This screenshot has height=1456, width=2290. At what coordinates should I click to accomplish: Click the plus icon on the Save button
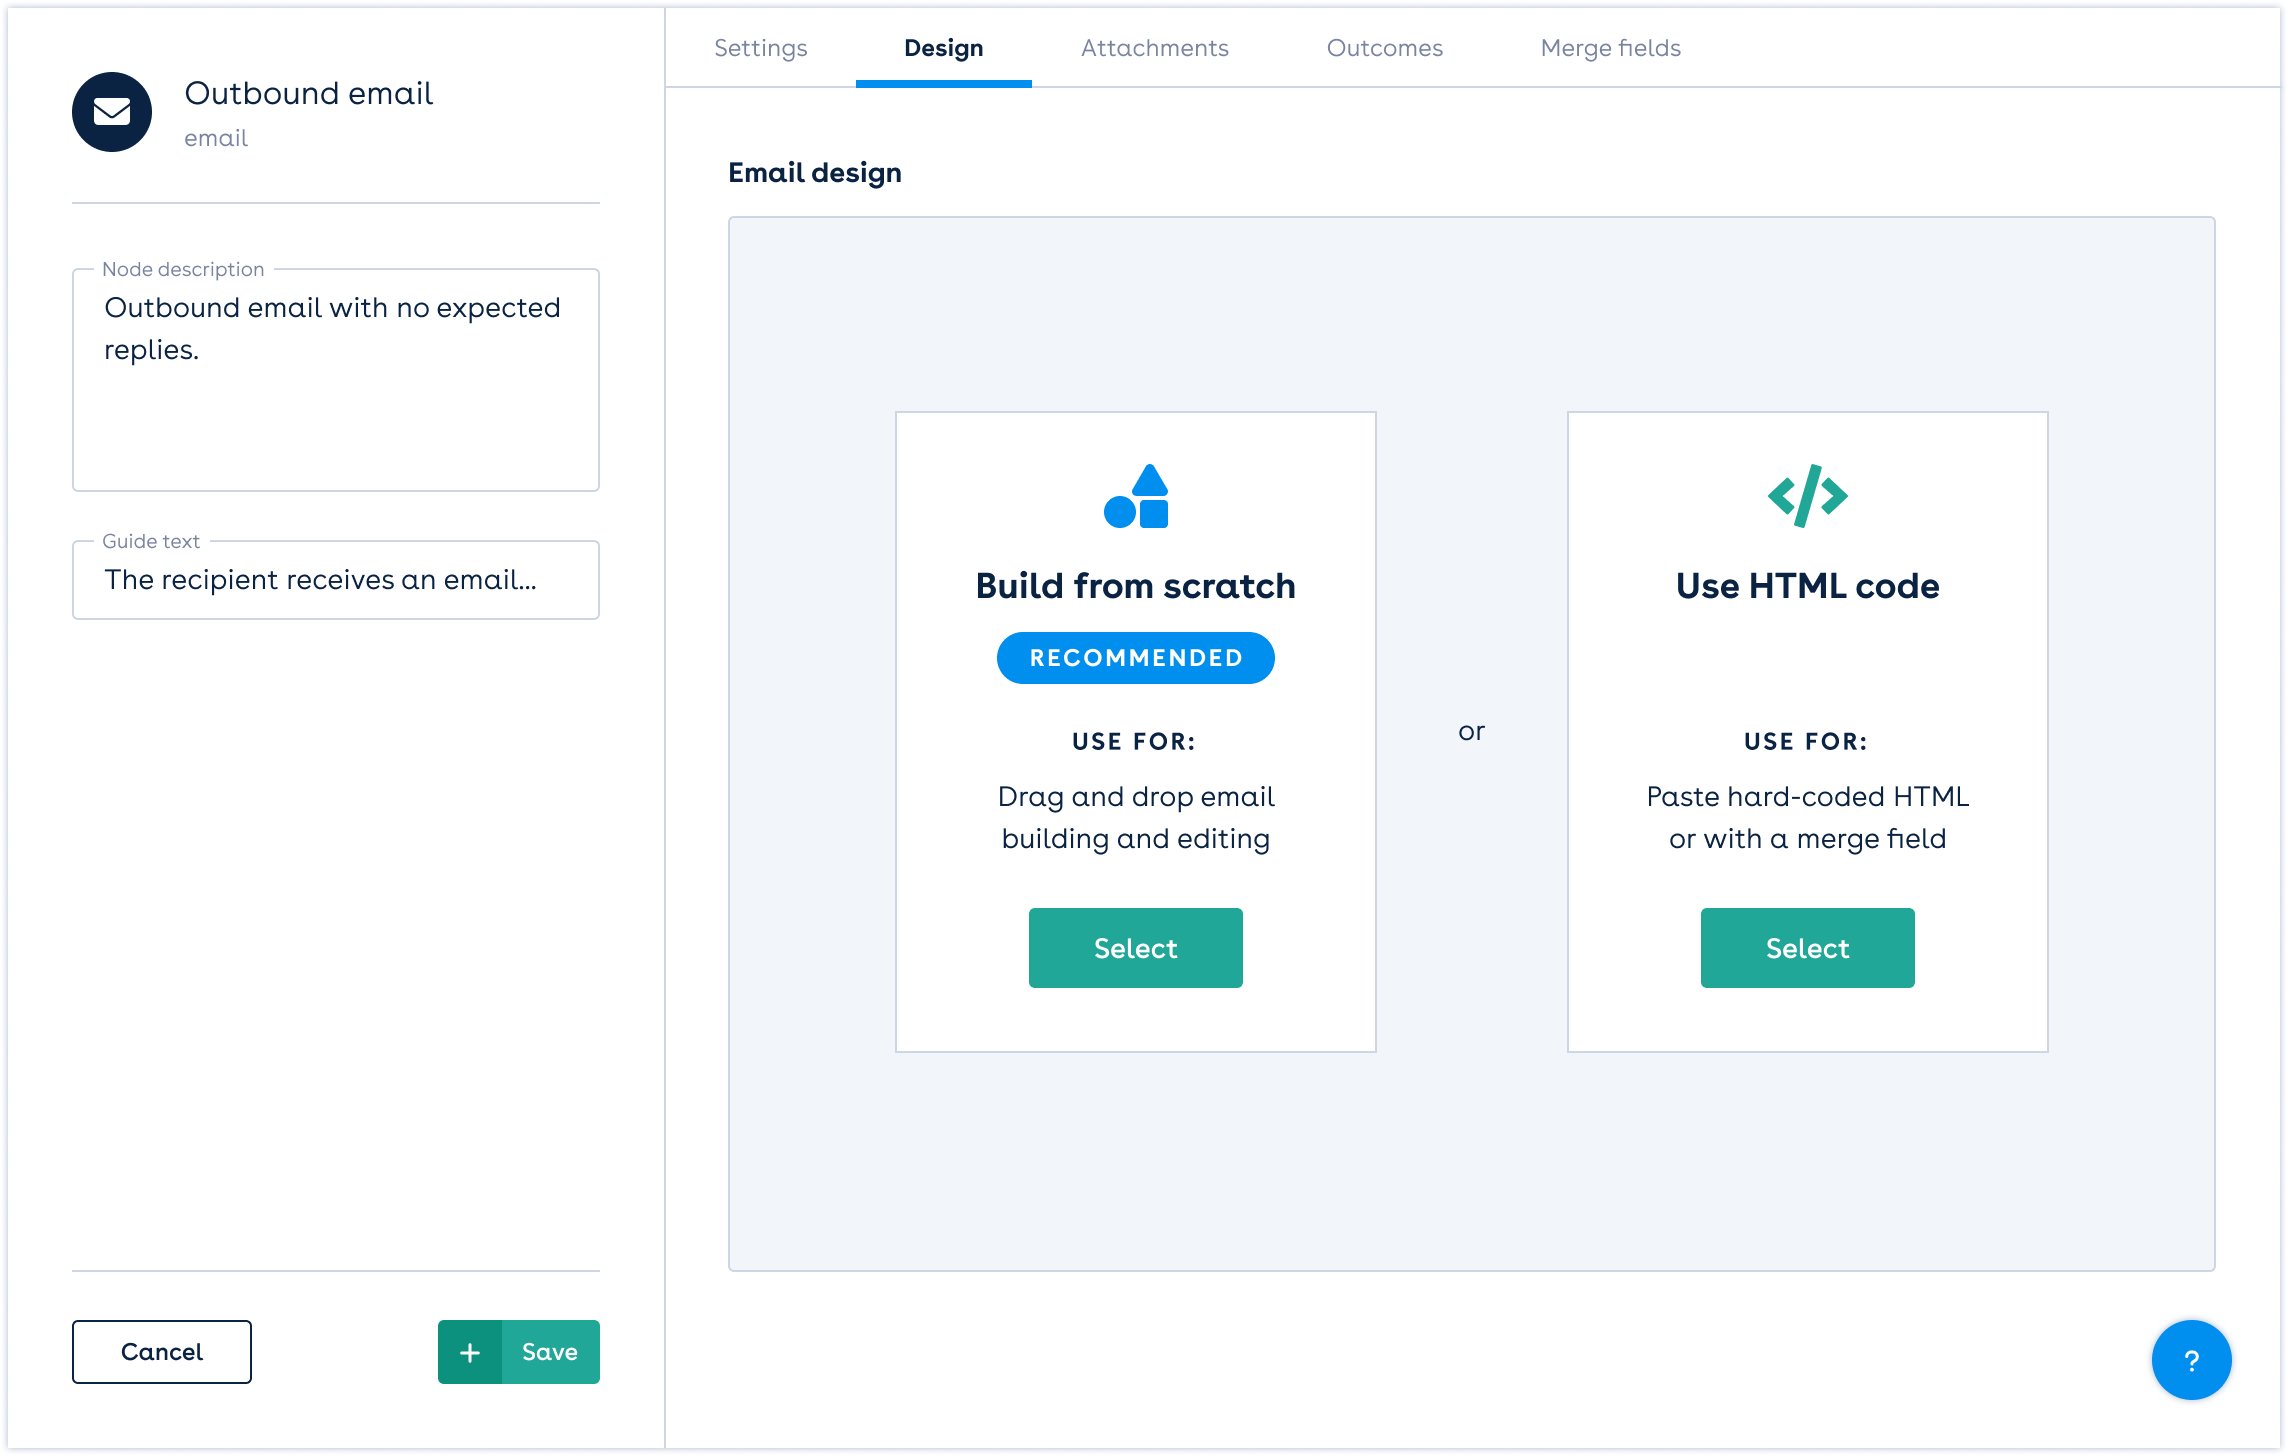point(470,1352)
